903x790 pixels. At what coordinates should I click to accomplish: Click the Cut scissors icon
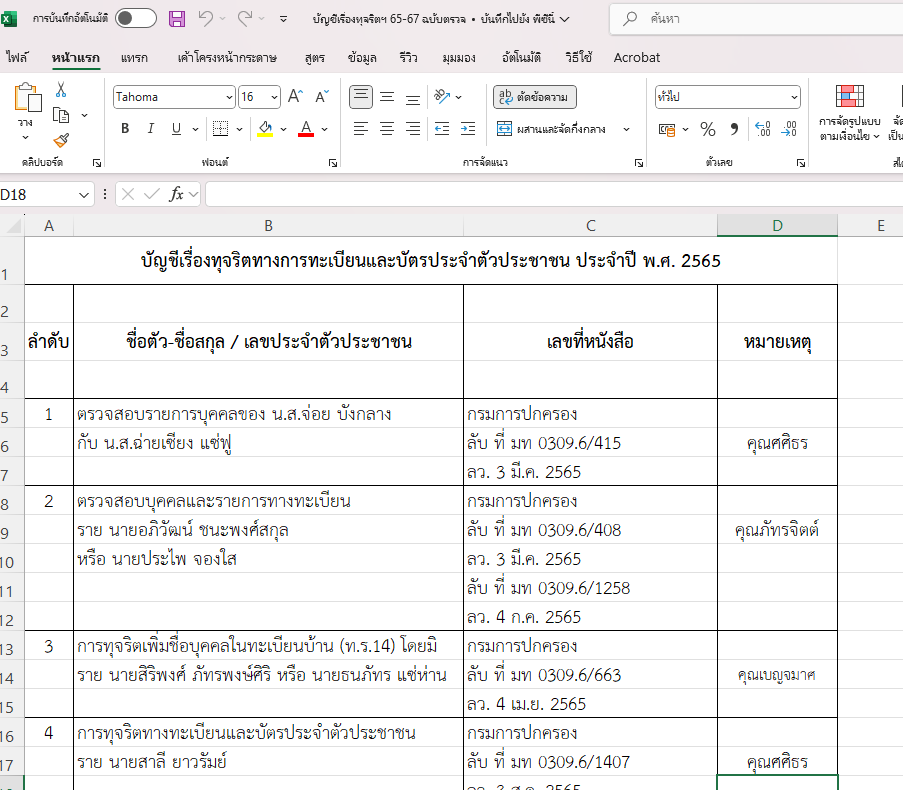coord(61,90)
